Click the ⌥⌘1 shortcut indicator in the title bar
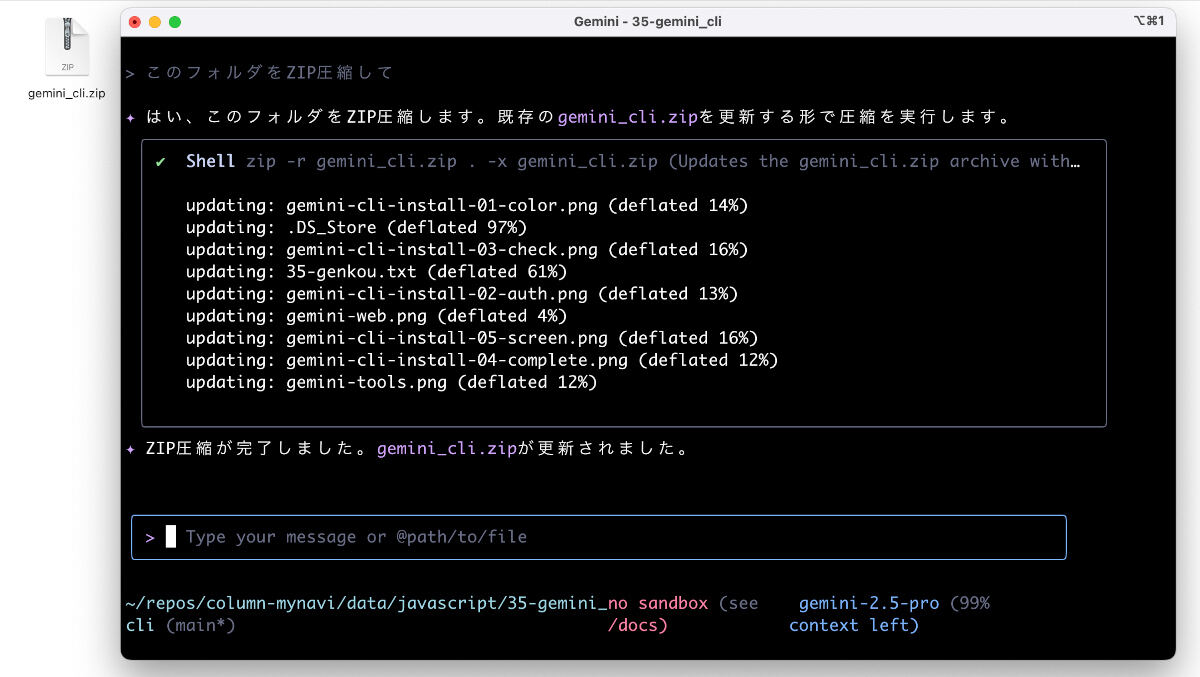 click(x=1149, y=21)
